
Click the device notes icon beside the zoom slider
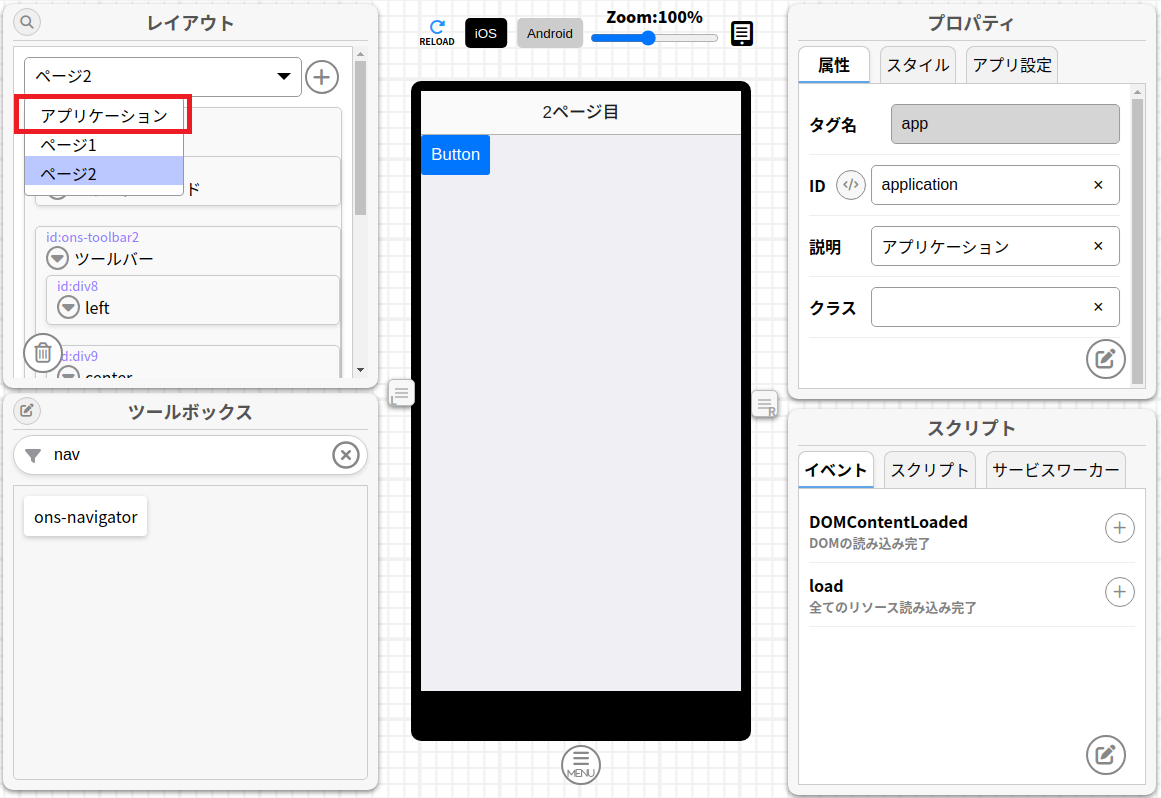(740, 33)
